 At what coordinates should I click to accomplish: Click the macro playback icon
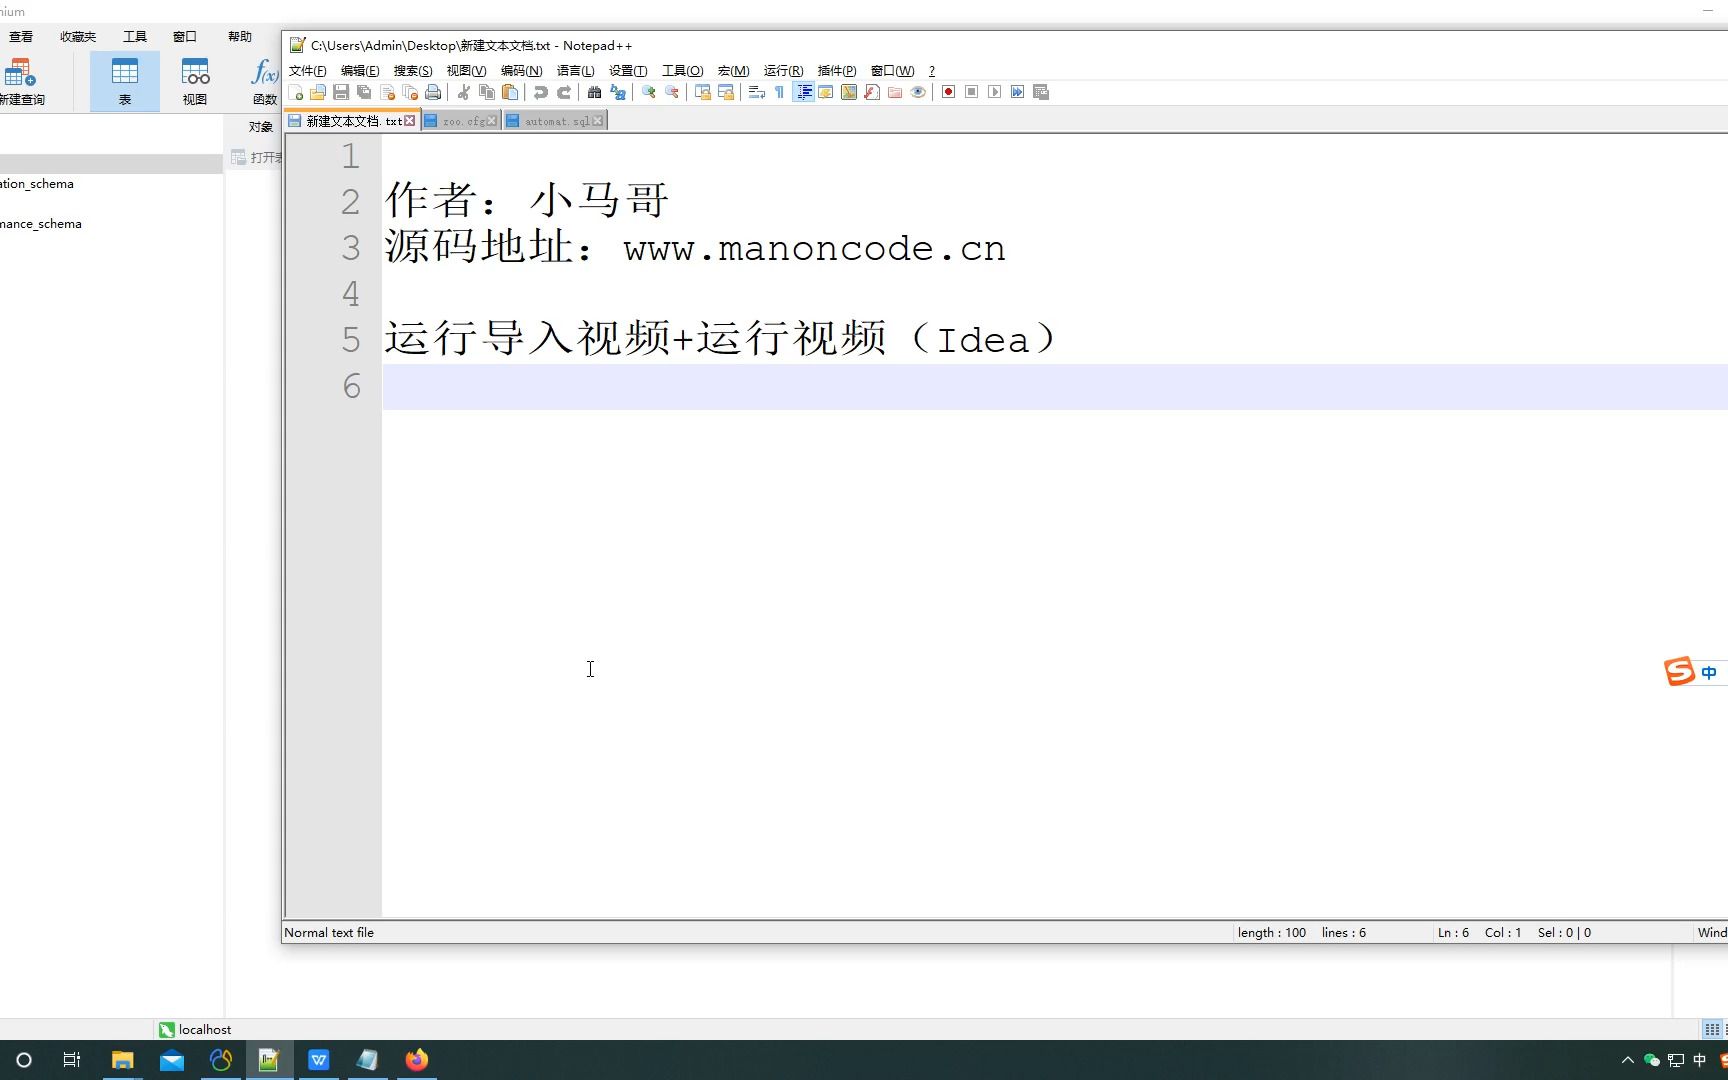coord(995,92)
